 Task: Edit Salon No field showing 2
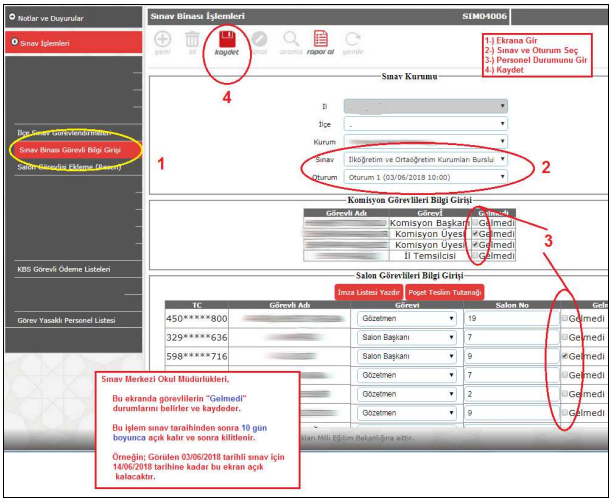[511, 394]
